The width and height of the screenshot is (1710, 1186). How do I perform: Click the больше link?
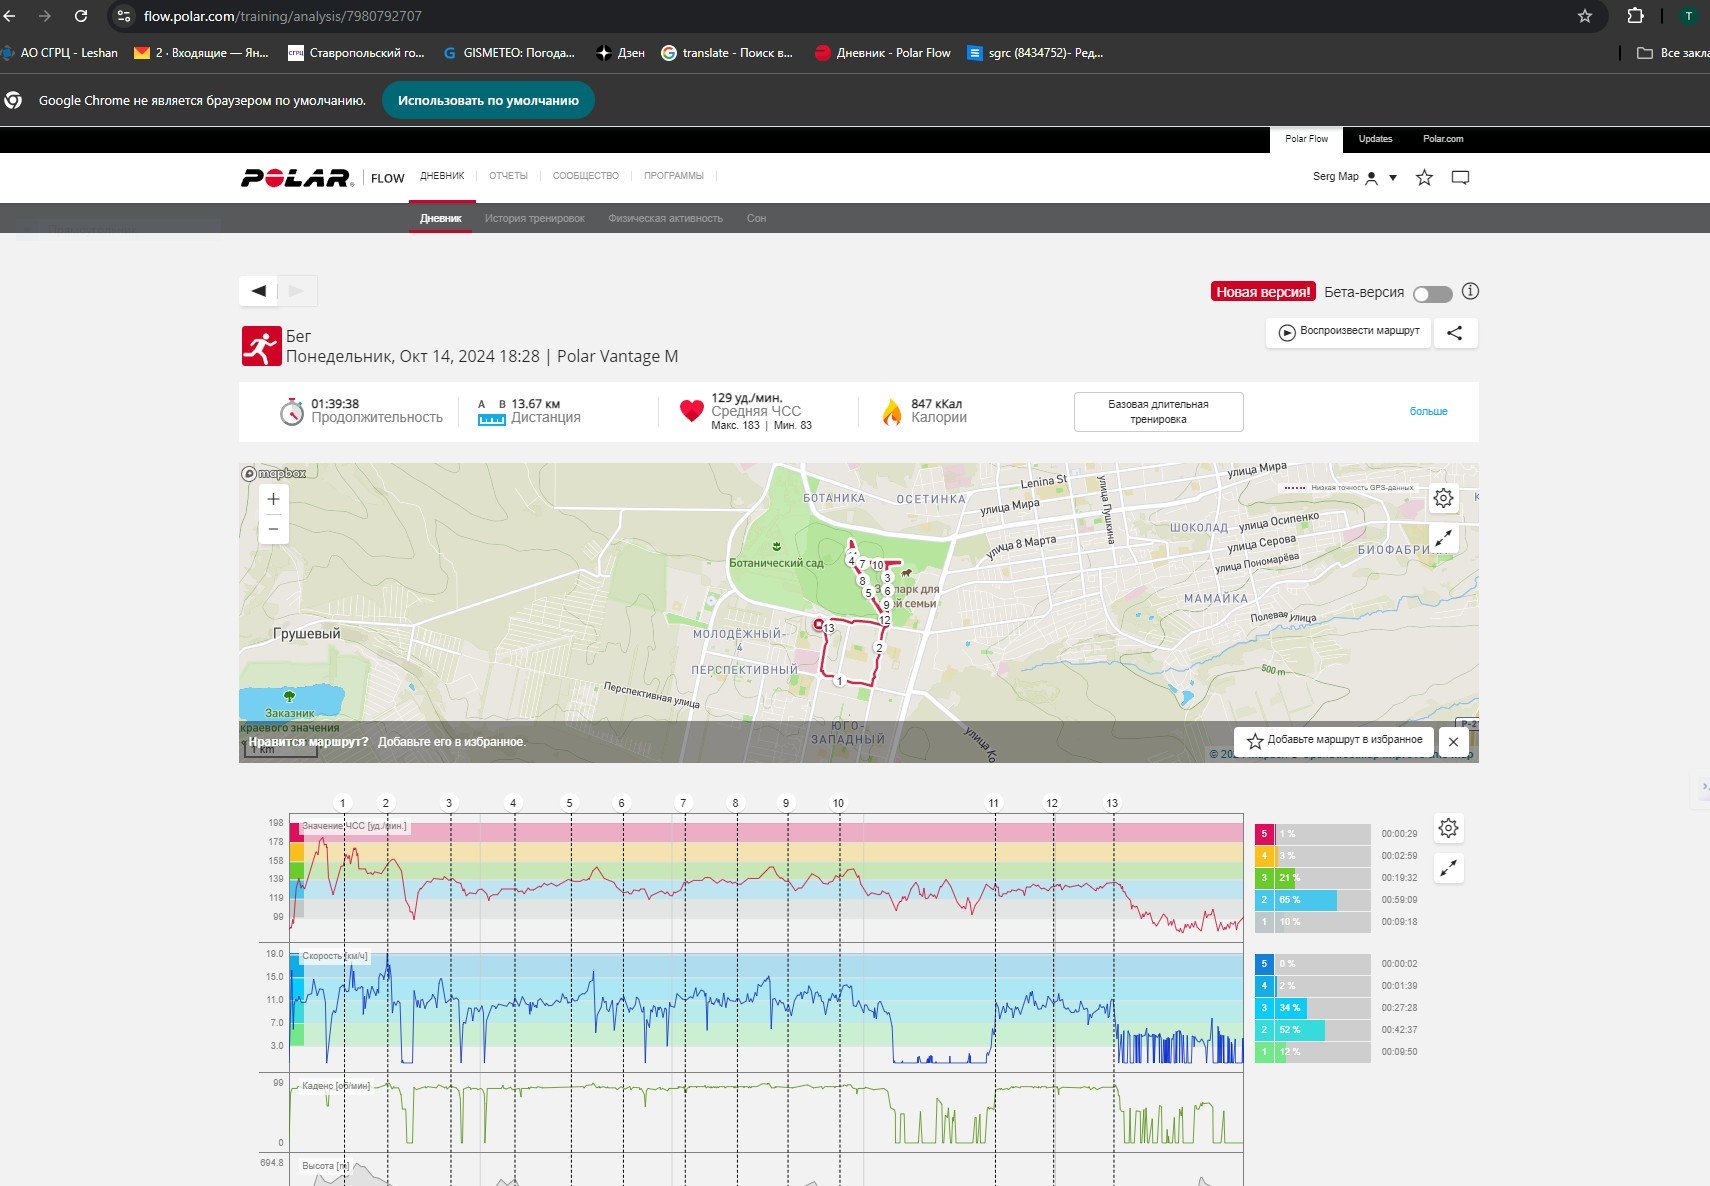point(1428,412)
